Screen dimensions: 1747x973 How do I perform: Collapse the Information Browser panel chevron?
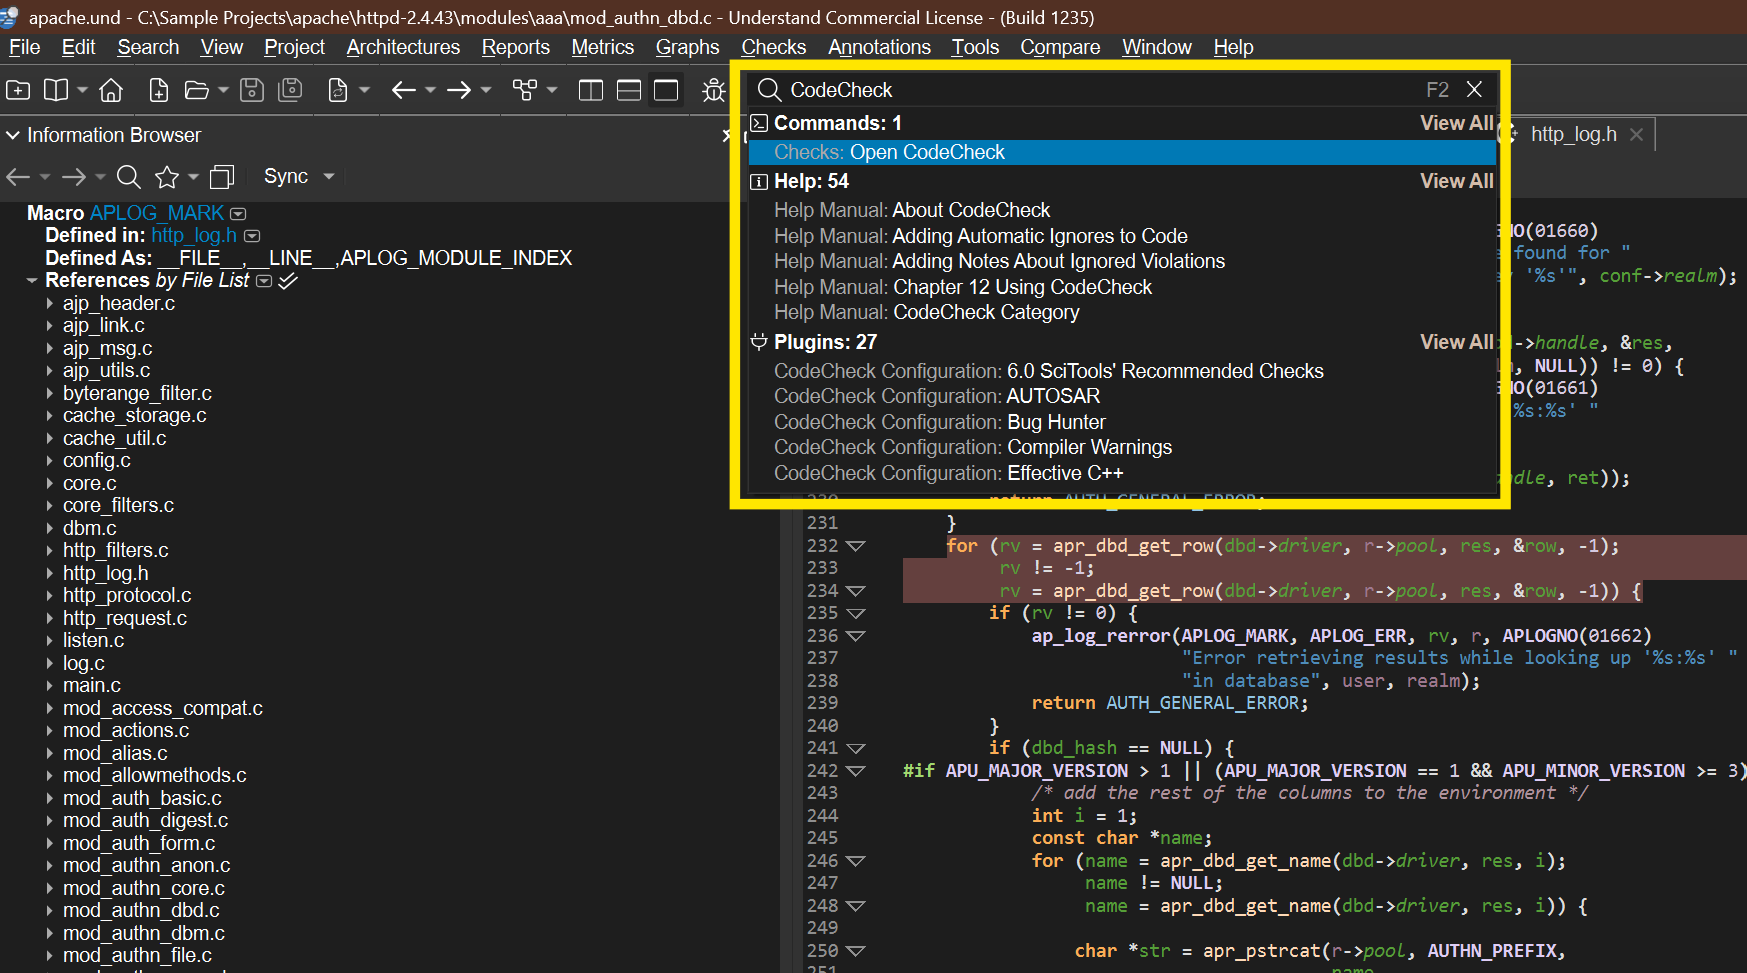pyautogui.click(x=13, y=135)
